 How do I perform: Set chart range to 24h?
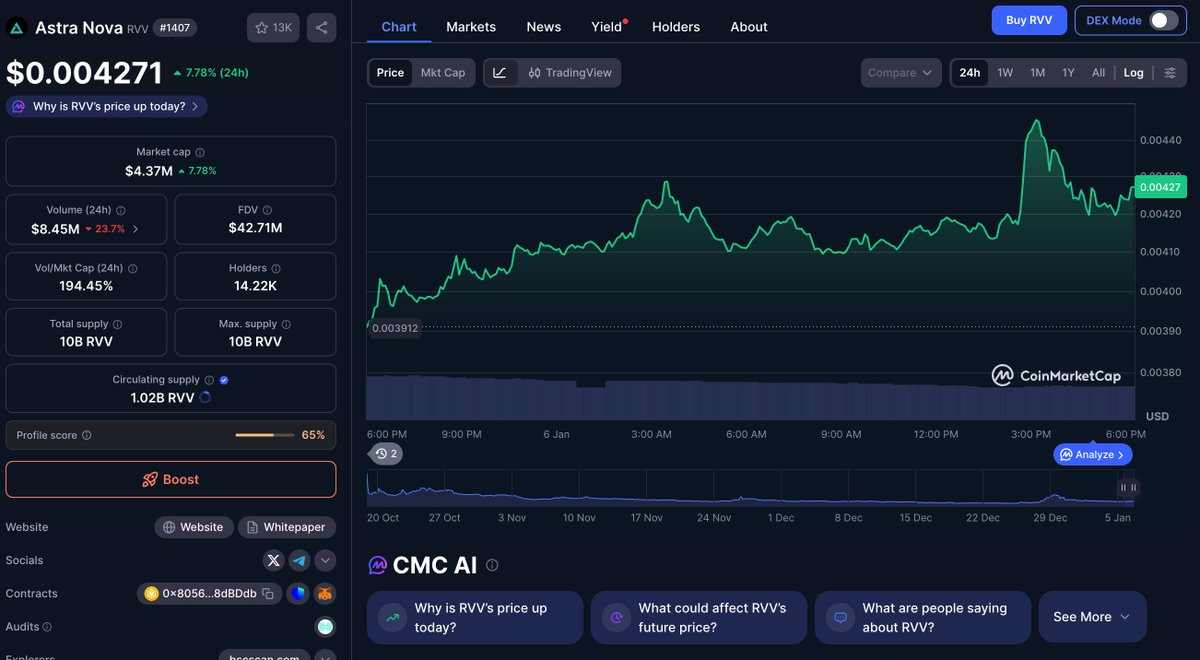tap(970, 73)
